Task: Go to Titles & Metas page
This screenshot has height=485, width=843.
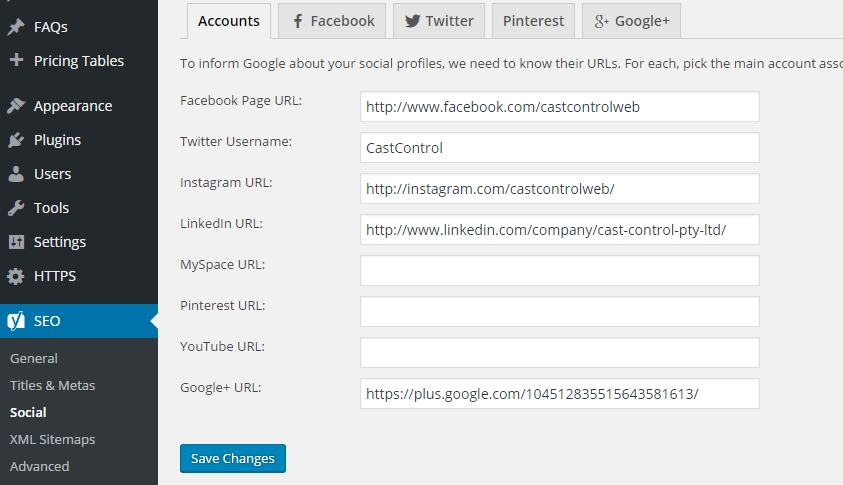Action: [52, 386]
